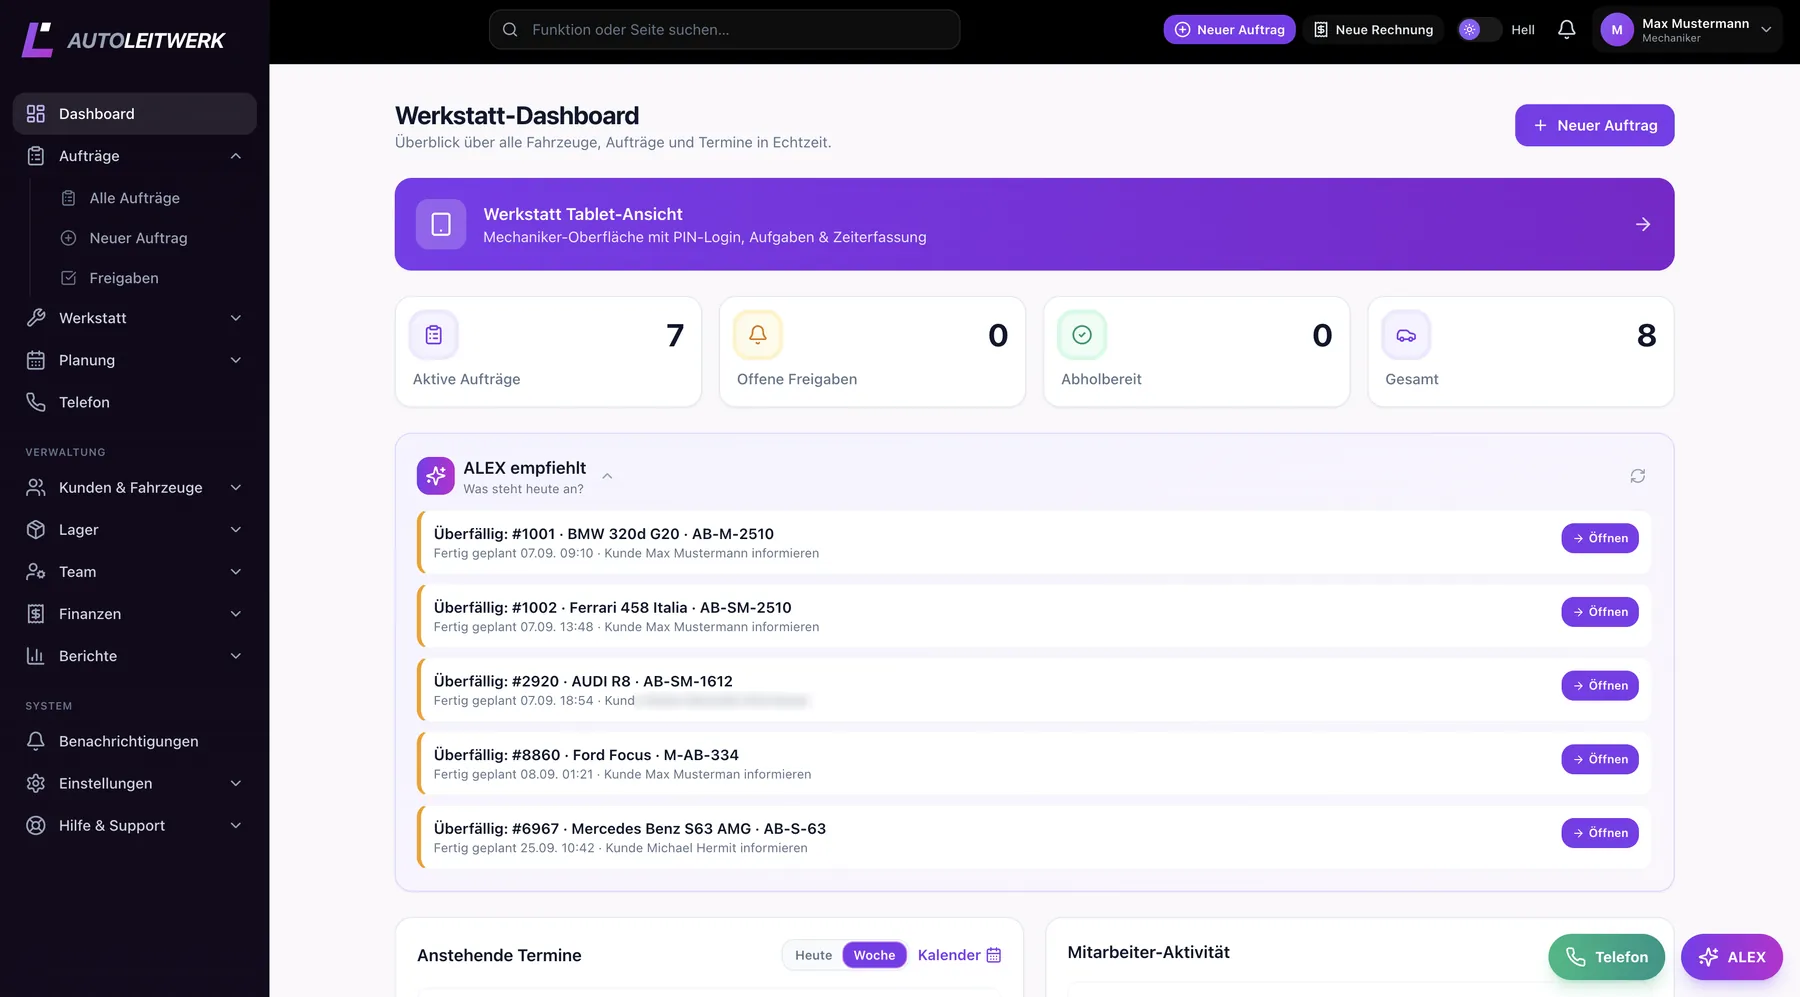
Task: Click the Funktion oder Seite suchen field
Action: [x=724, y=30]
